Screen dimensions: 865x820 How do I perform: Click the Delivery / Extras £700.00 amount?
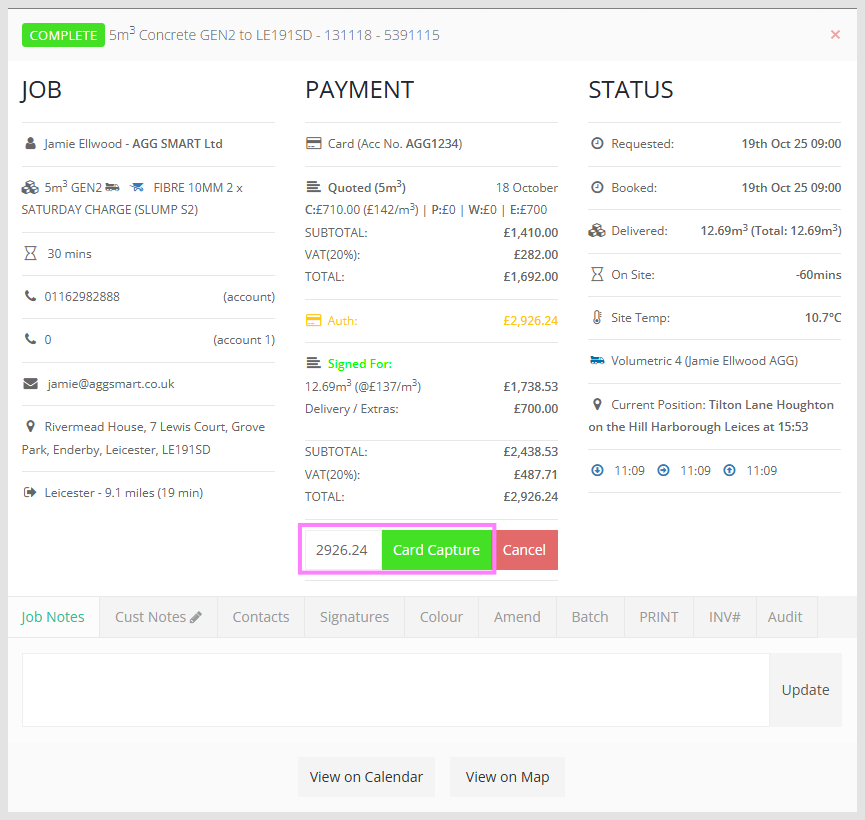(536, 408)
